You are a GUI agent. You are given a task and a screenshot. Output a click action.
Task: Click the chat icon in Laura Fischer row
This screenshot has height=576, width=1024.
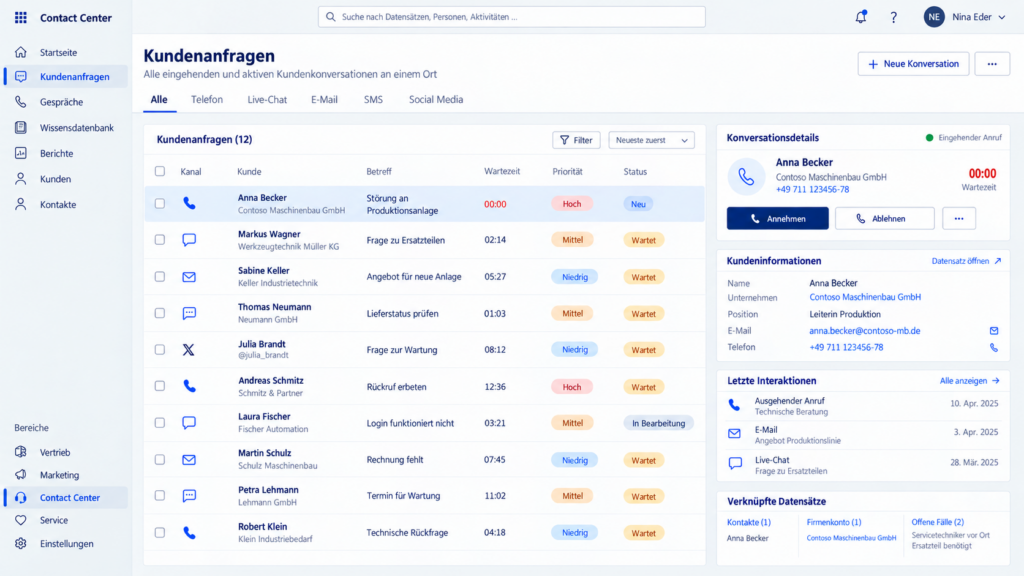[189, 423]
